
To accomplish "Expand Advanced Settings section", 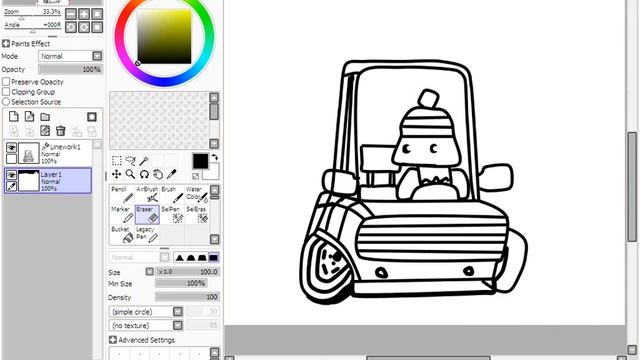I will (113, 340).
